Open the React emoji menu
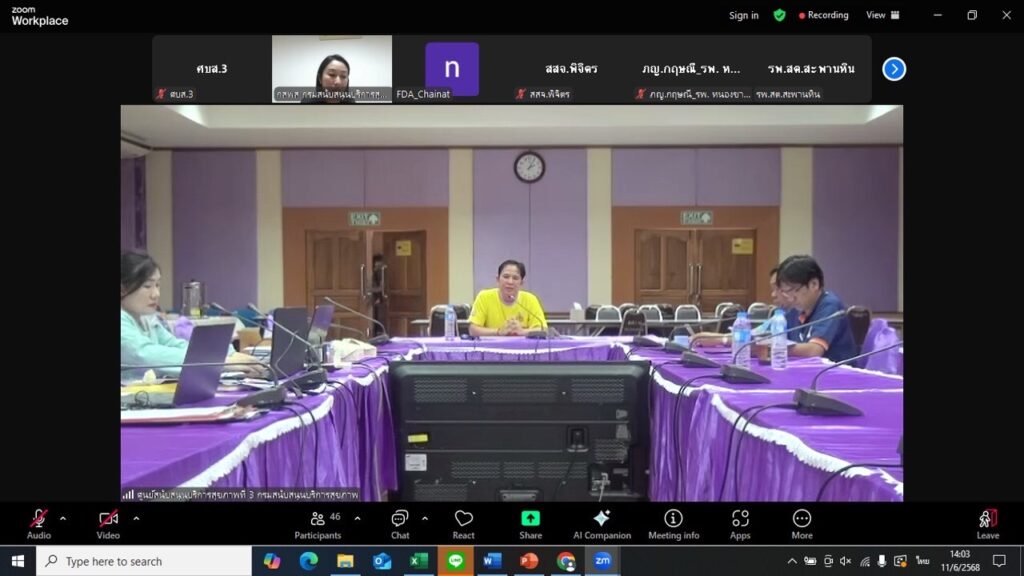 point(463,523)
